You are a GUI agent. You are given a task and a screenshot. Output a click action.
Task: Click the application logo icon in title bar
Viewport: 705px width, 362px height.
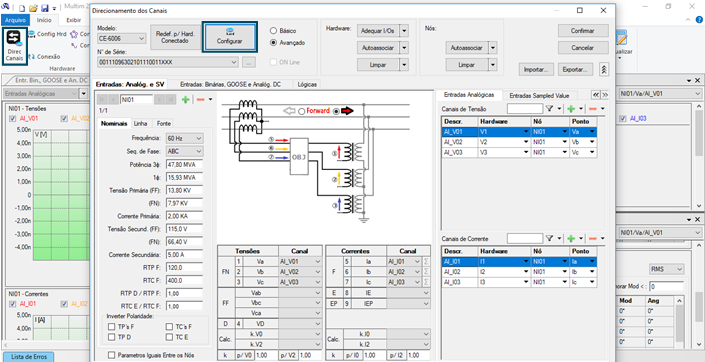pyautogui.click(x=5, y=7)
